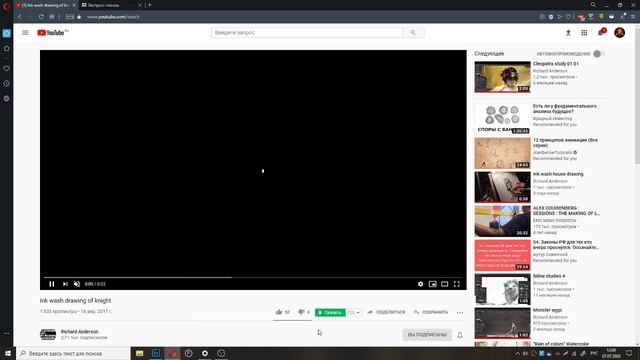Open the Opera main menu logo
This screenshot has height=360, width=640.
tap(6, 6)
